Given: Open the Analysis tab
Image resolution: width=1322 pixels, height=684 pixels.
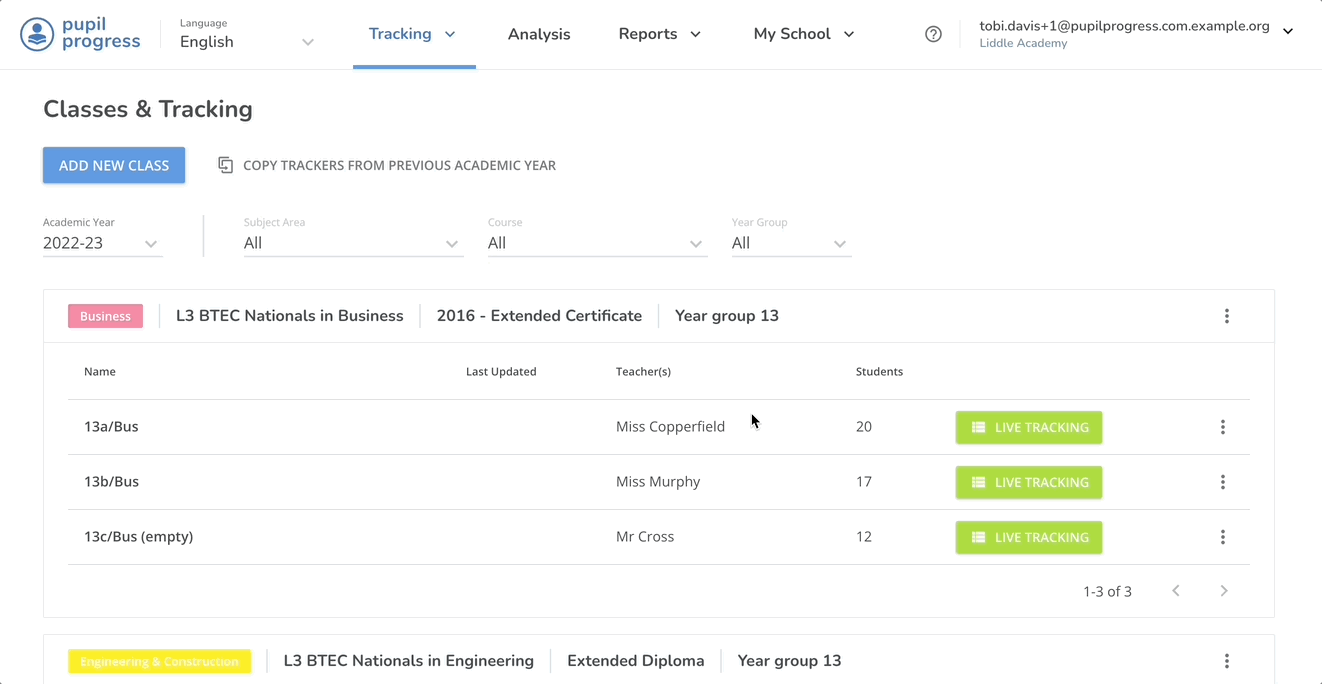Looking at the screenshot, I should [539, 34].
